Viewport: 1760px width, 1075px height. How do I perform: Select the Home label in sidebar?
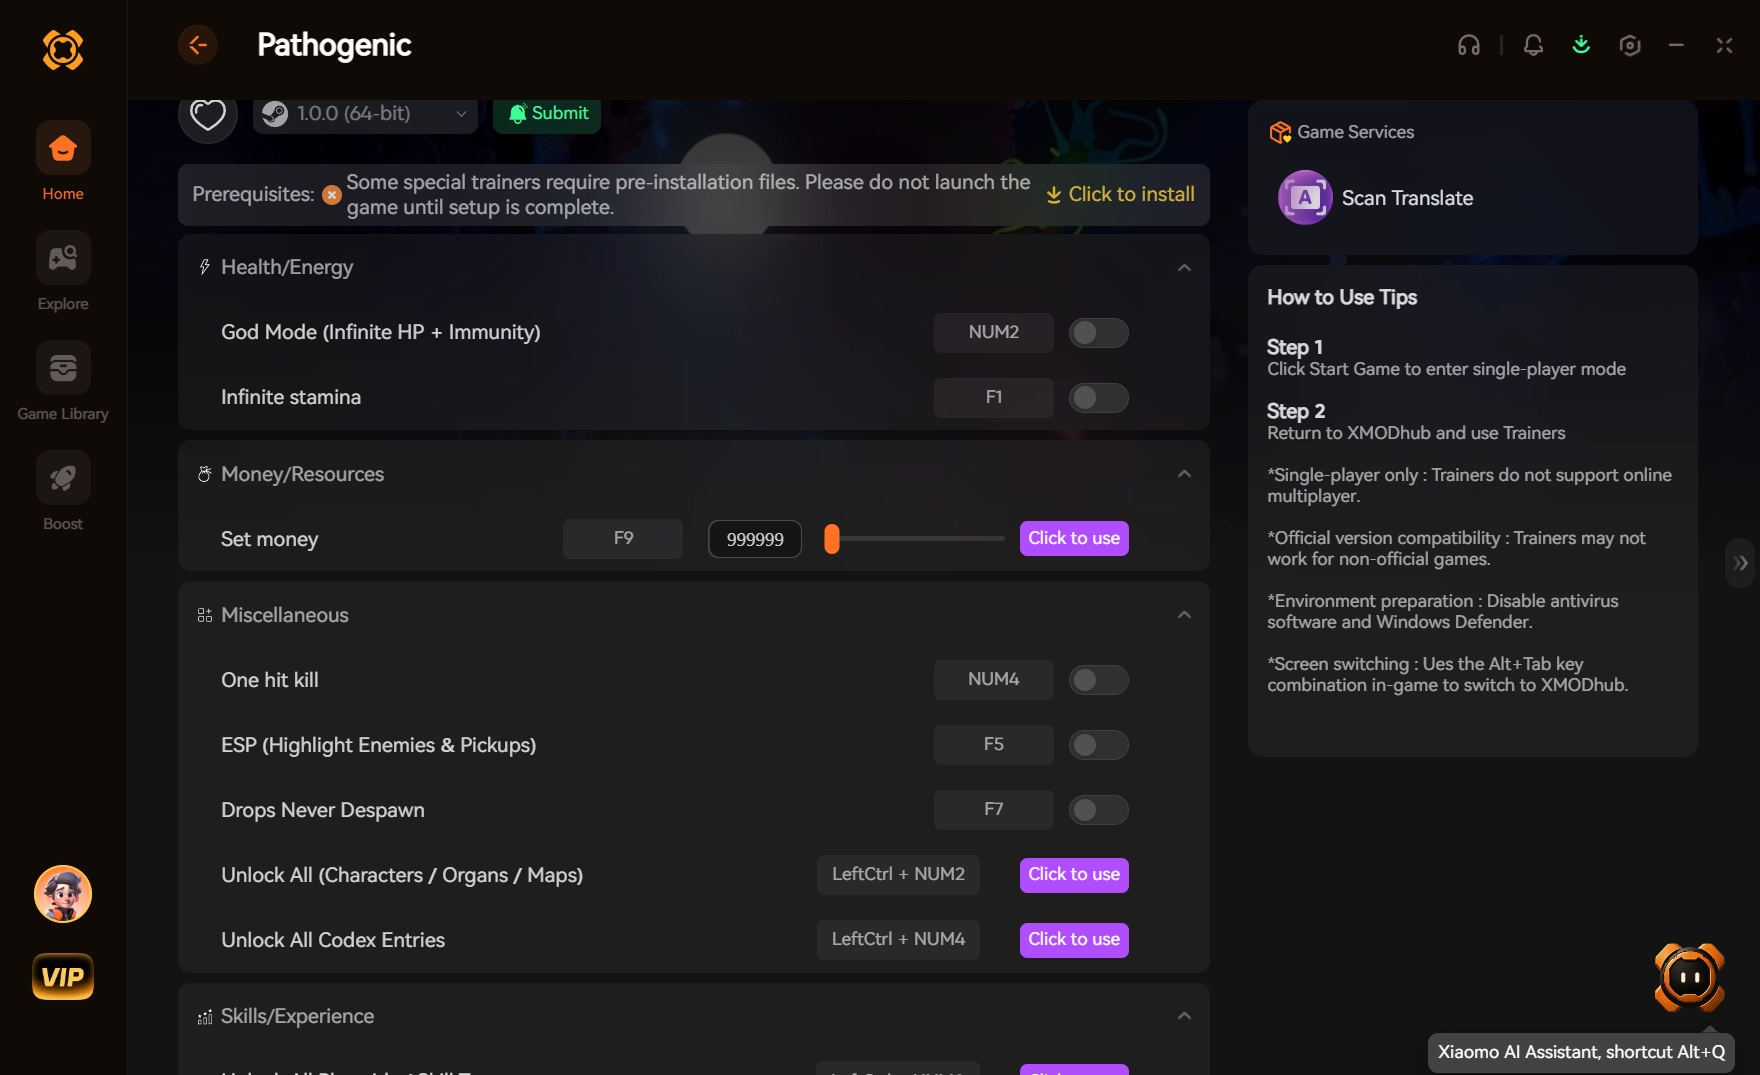point(63,194)
